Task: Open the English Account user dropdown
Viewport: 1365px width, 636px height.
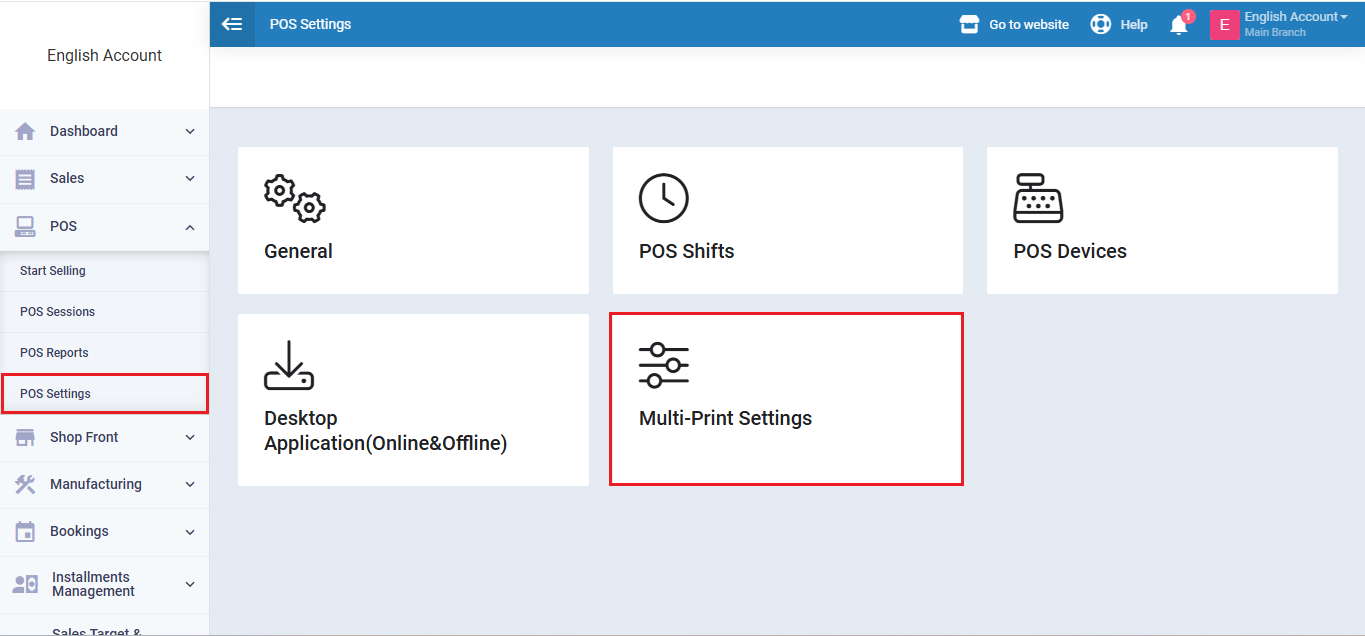Action: tap(1294, 17)
